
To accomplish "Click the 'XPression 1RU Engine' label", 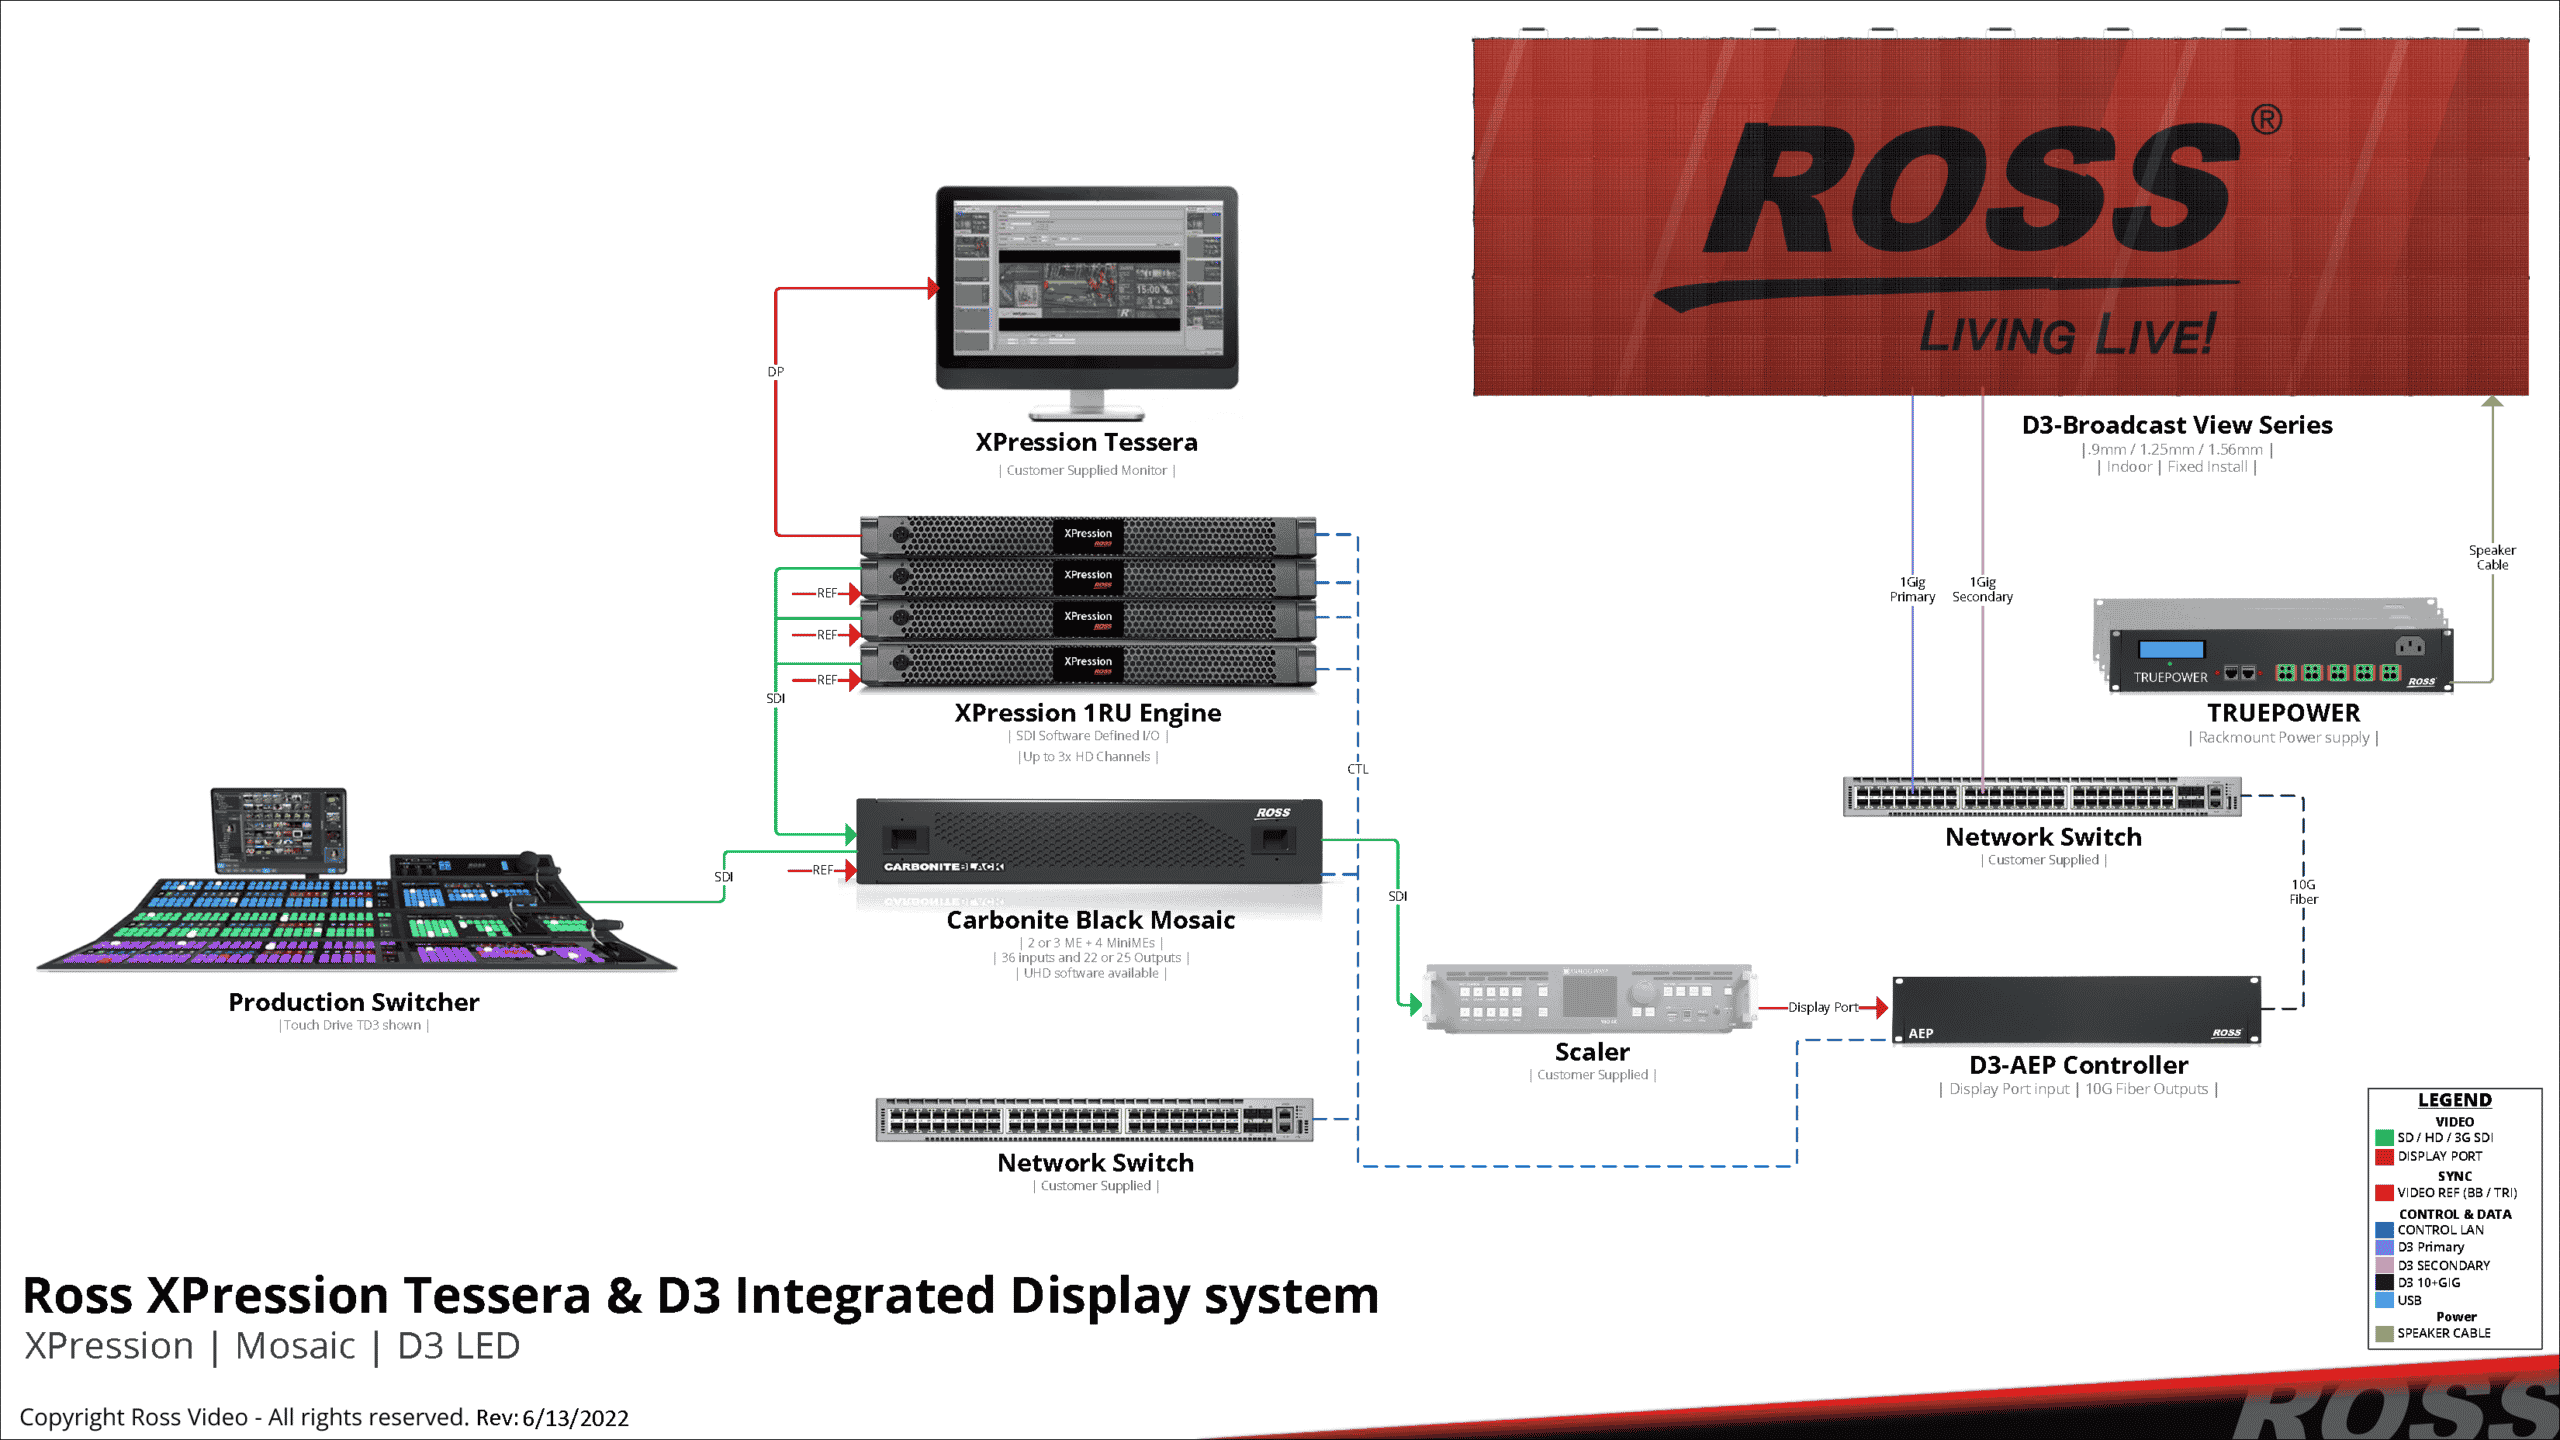I will coord(1088,713).
